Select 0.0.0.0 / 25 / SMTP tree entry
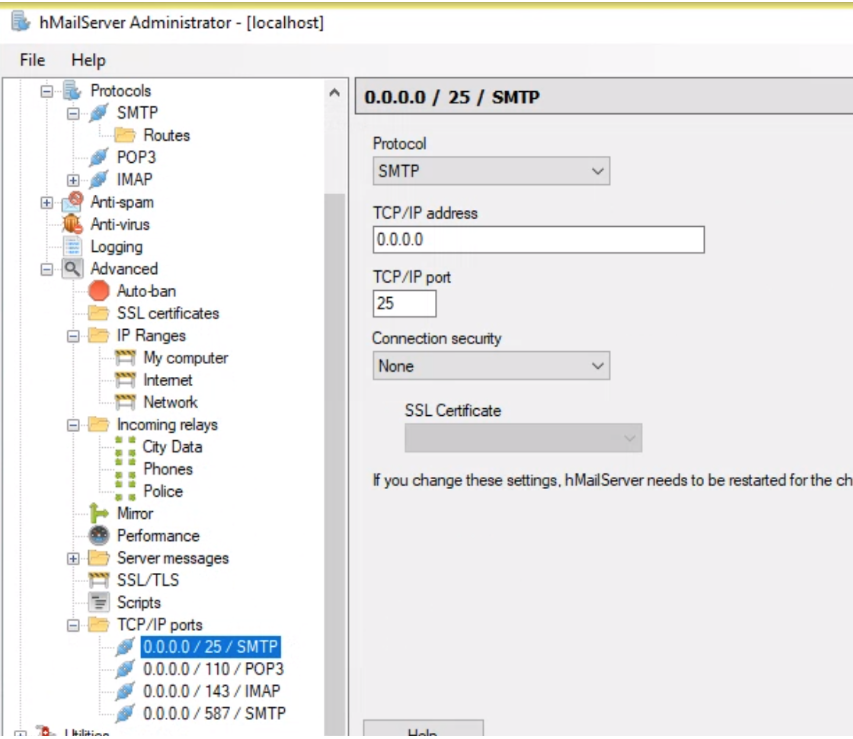Image resolution: width=853 pixels, height=739 pixels. click(211, 646)
